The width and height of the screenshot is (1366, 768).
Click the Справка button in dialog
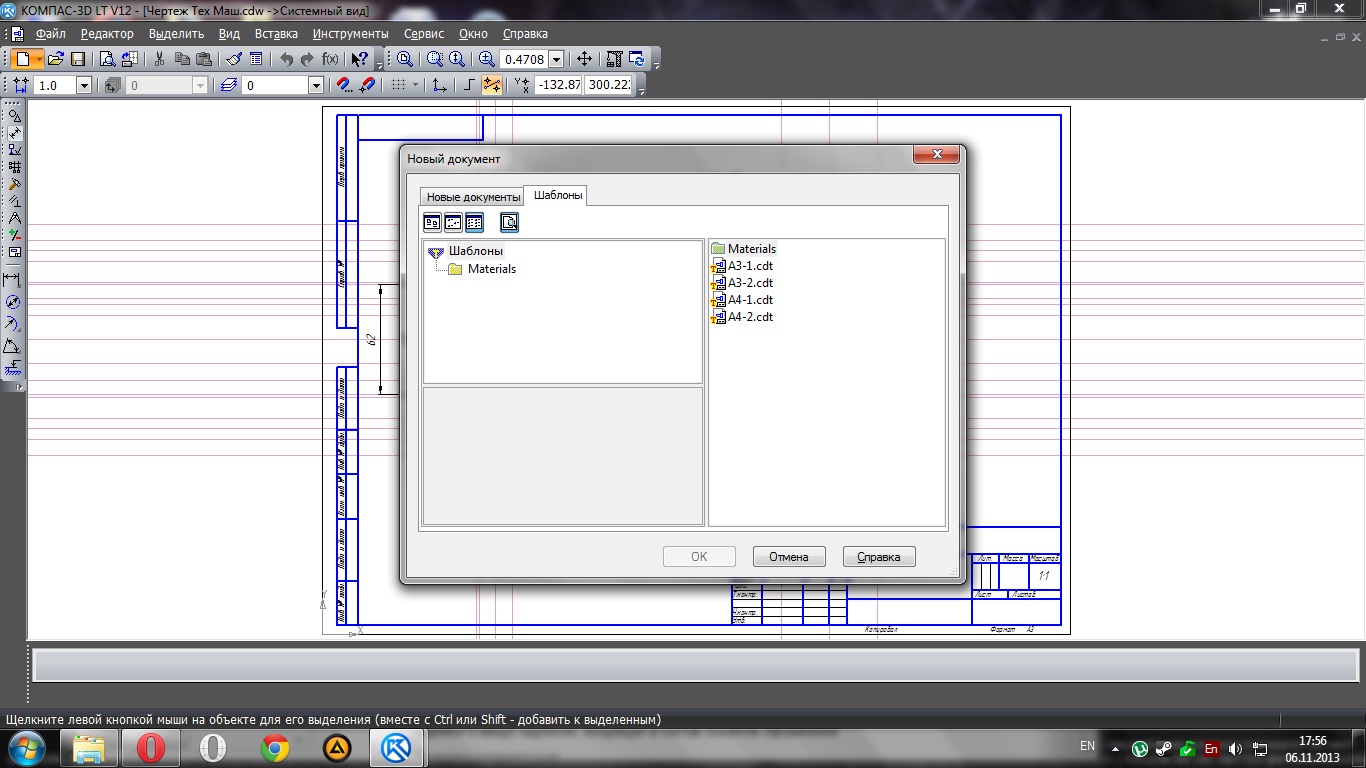[x=879, y=557]
